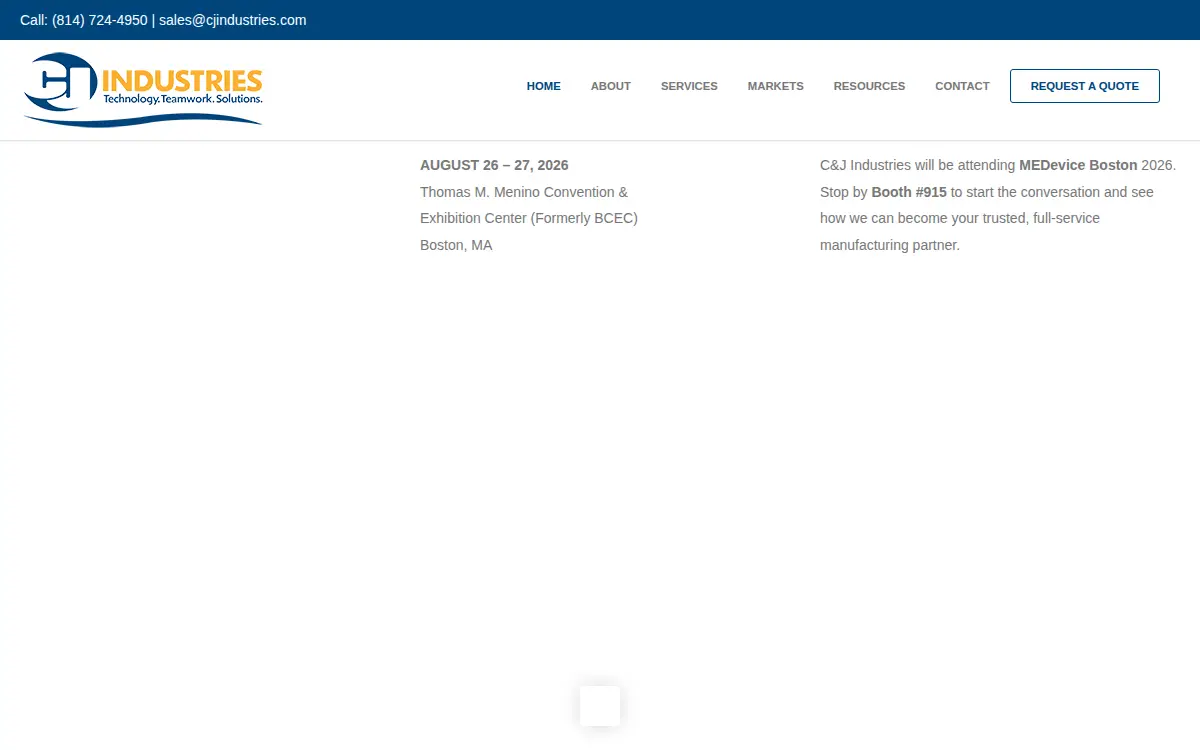Image resolution: width=1200 pixels, height=750 pixels.
Task: Open the Home menu item
Action: (x=544, y=86)
